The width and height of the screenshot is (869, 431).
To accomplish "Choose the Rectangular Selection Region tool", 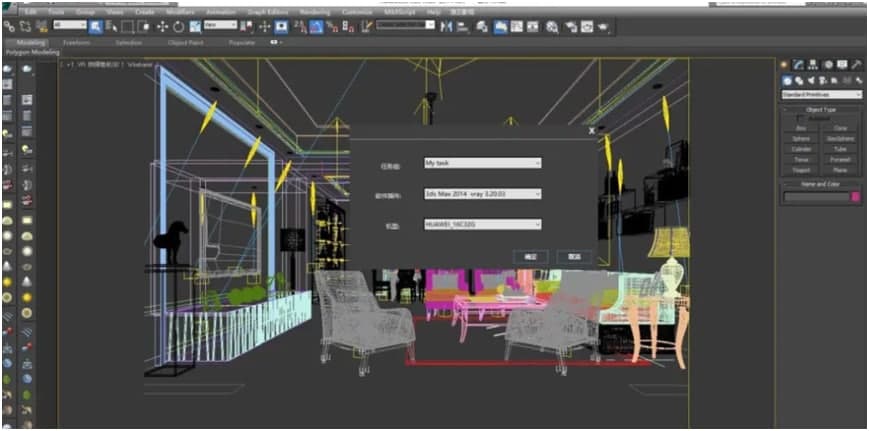I will coord(127,26).
